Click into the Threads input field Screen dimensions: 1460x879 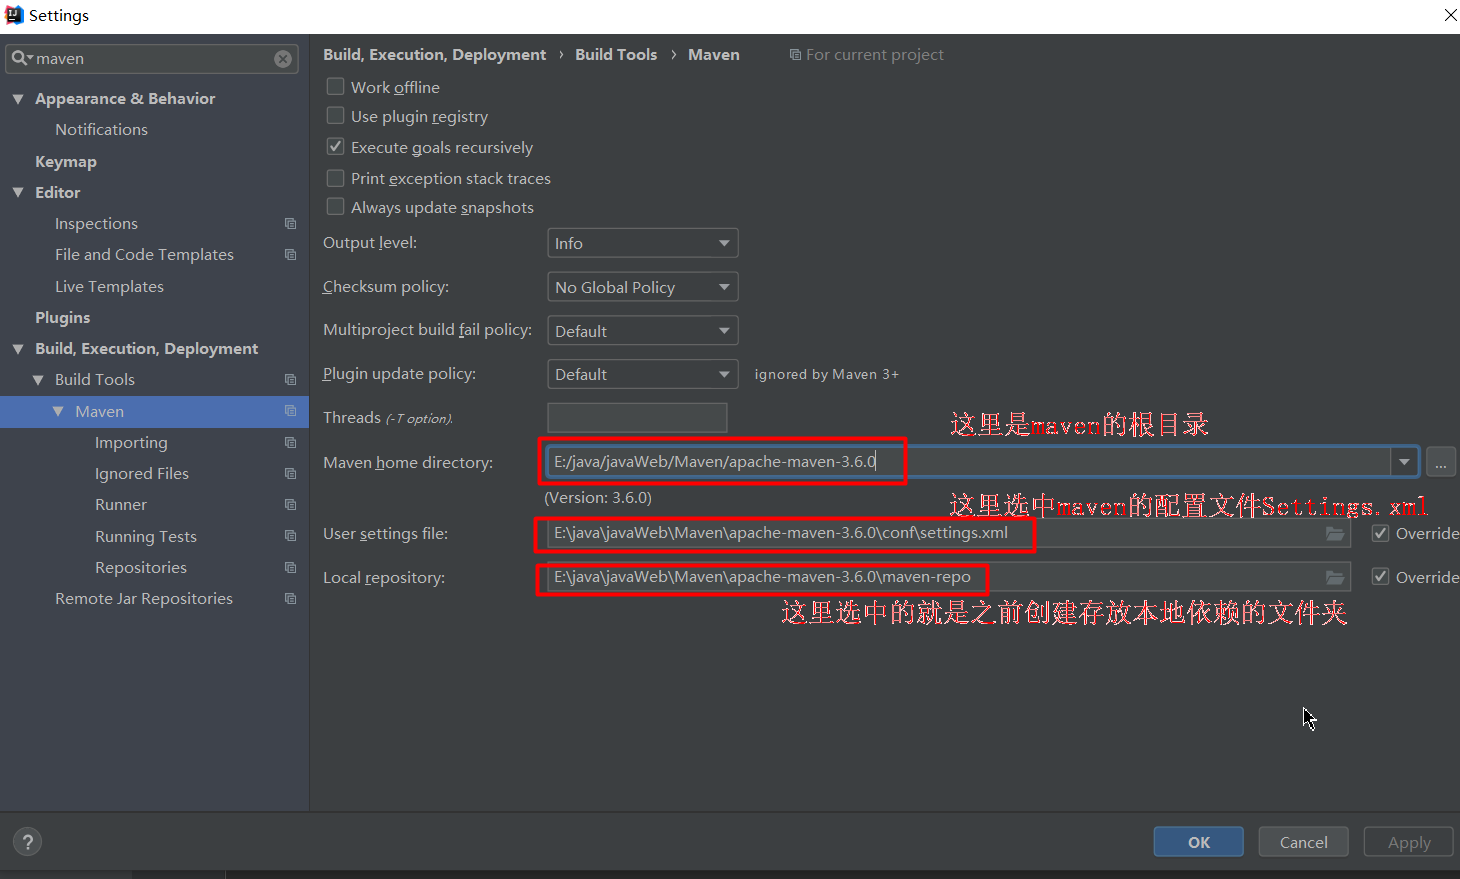coord(637,417)
